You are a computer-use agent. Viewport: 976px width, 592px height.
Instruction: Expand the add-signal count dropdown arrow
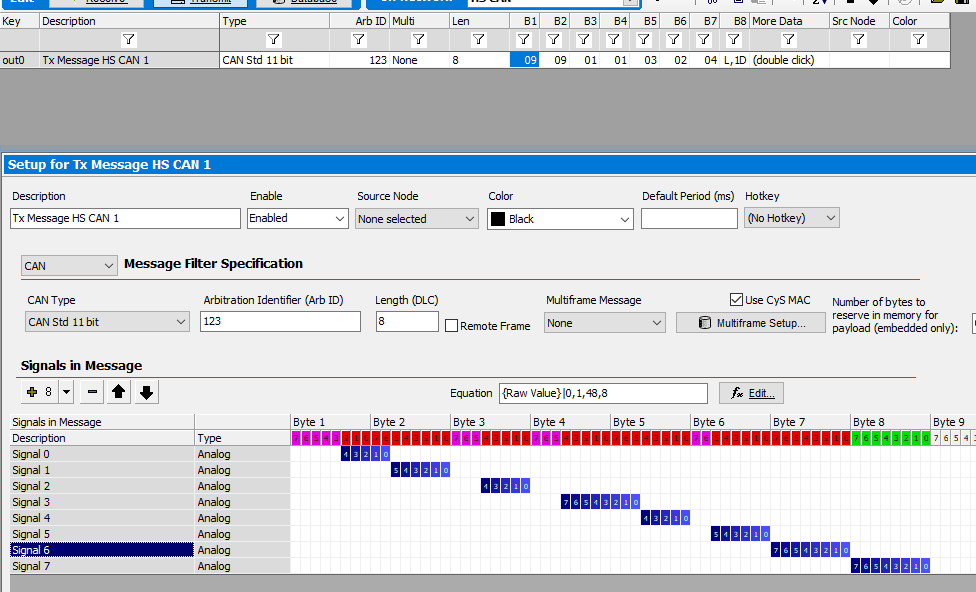[67, 392]
